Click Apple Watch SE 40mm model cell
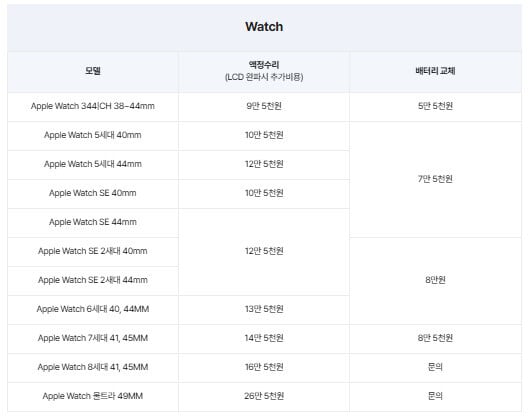The height and width of the screenshot is (420, 531). tap(93, 193)
